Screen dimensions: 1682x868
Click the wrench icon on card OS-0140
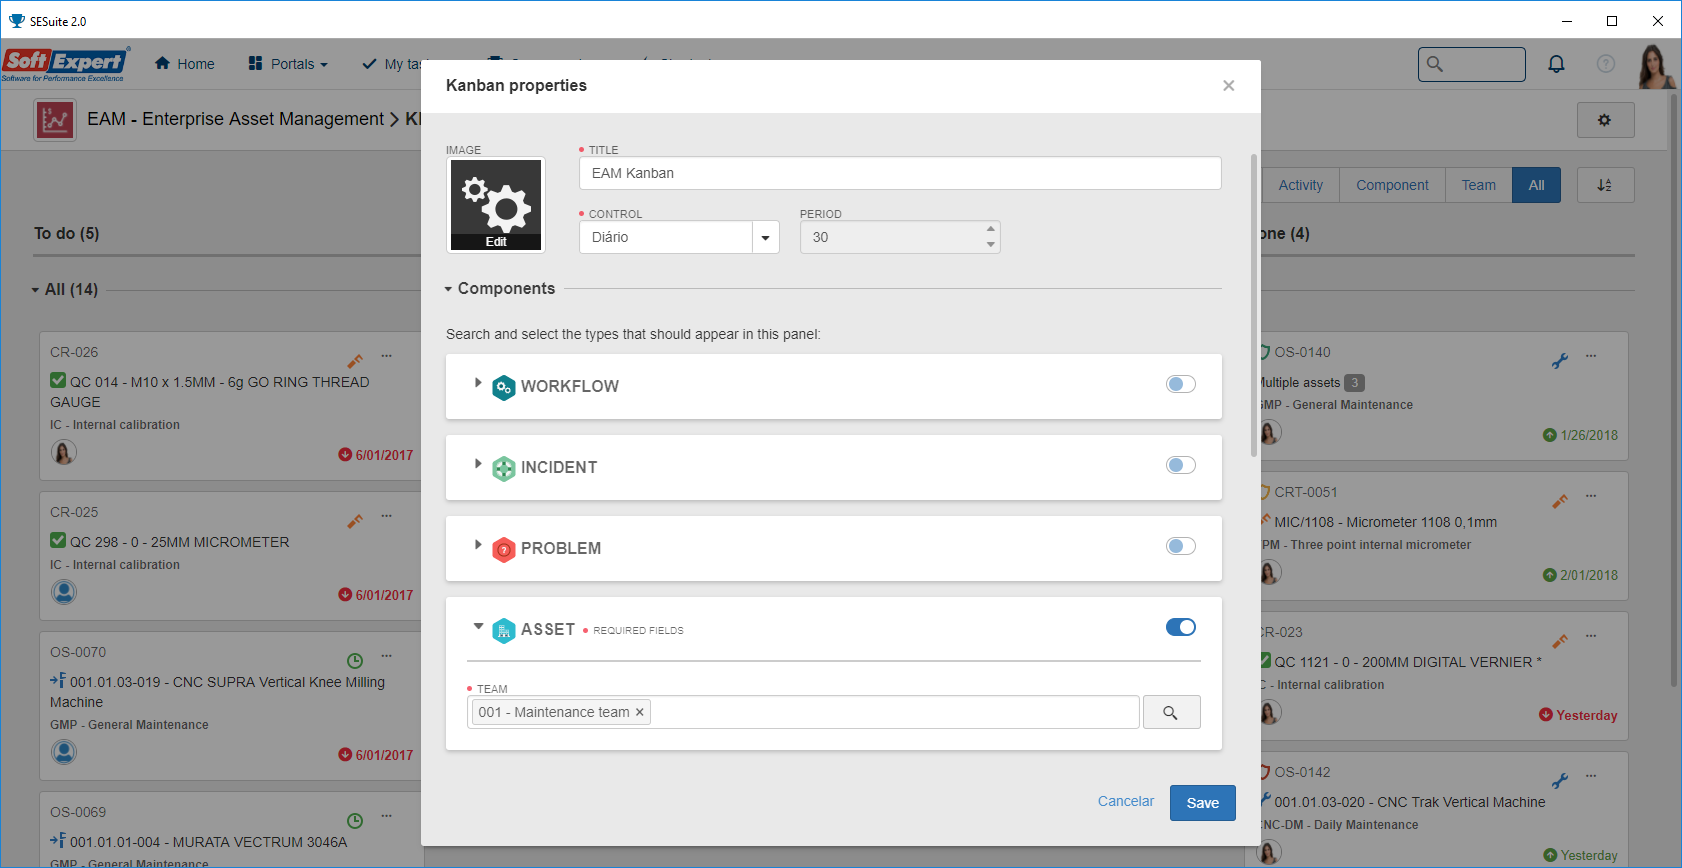[1560, 361]
